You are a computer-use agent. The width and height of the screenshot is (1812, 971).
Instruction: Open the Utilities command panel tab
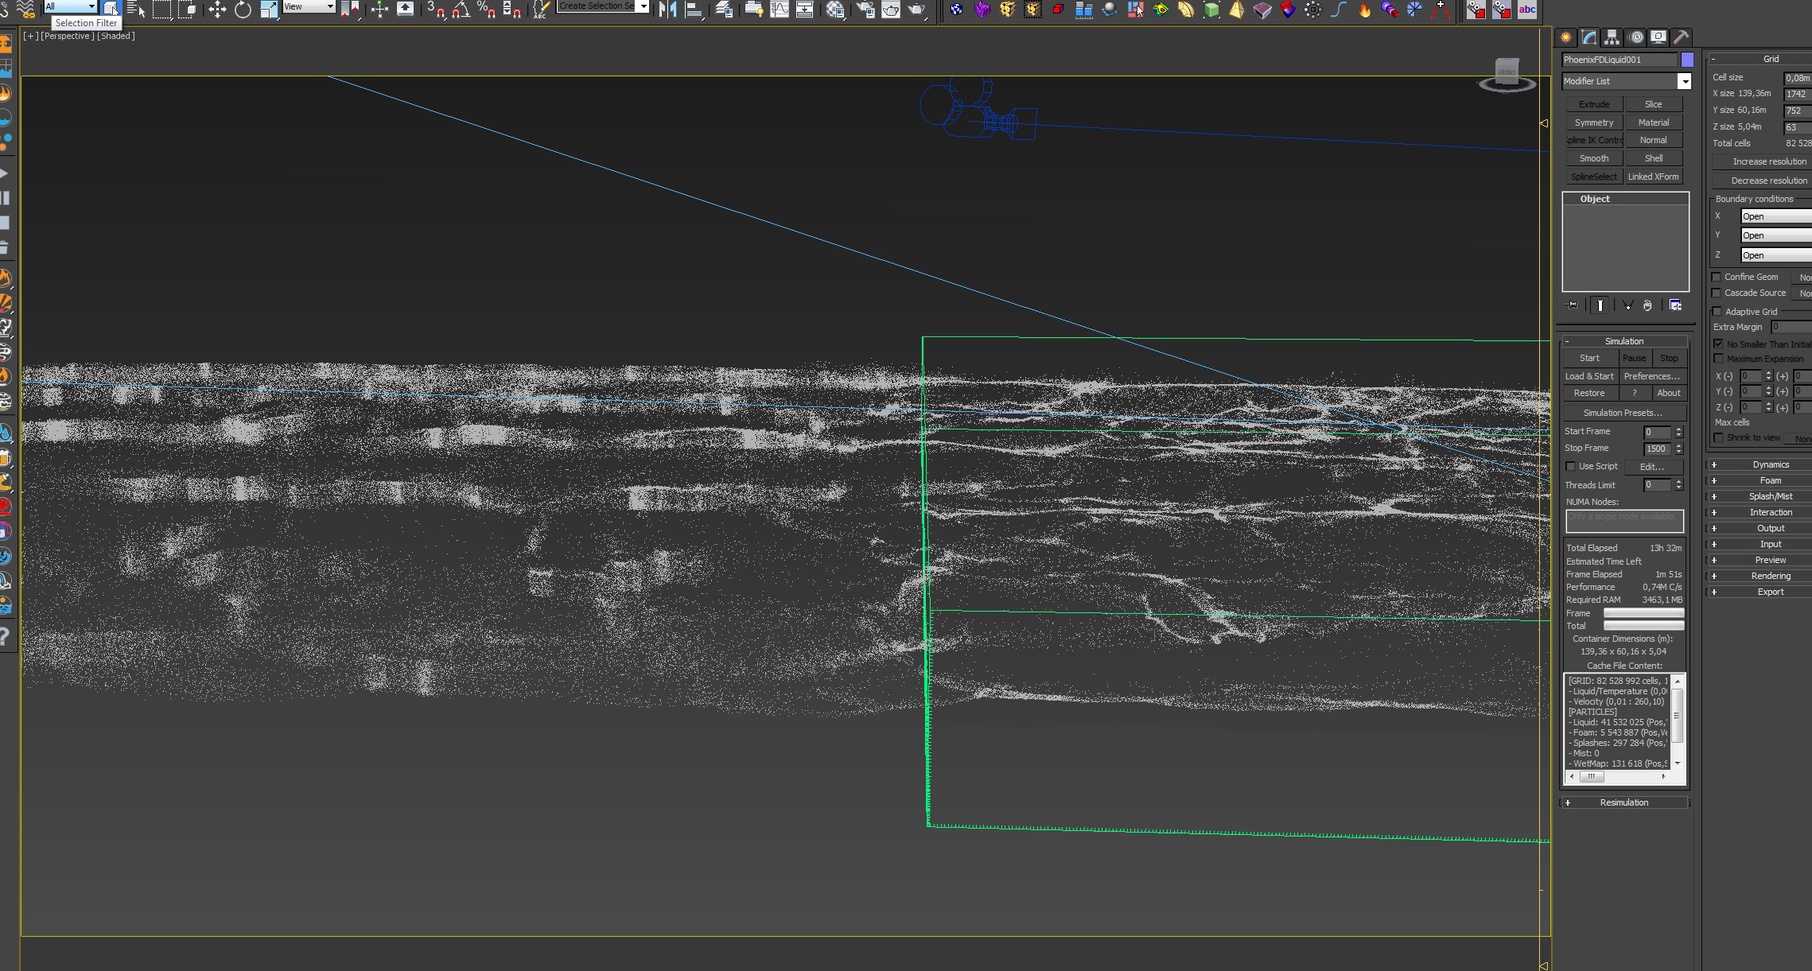point(1681,37)
